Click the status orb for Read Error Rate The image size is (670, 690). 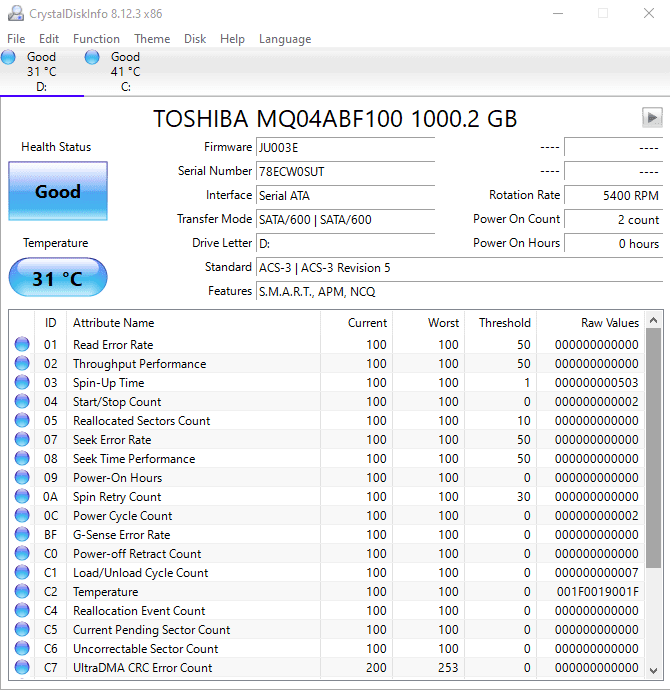tap(22, 345)
